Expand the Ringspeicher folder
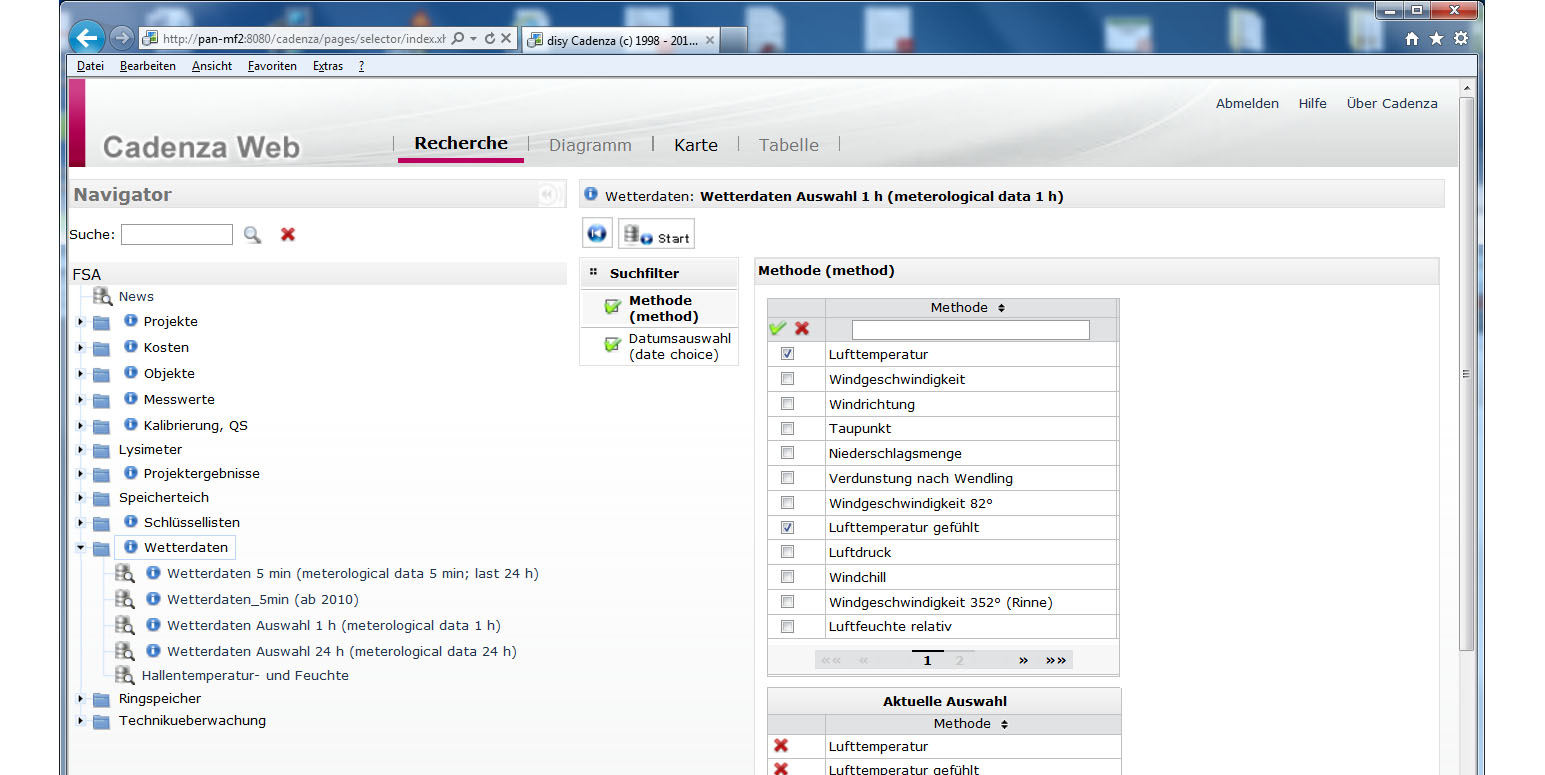The image size is (1545, 775). tap(81, 699)
